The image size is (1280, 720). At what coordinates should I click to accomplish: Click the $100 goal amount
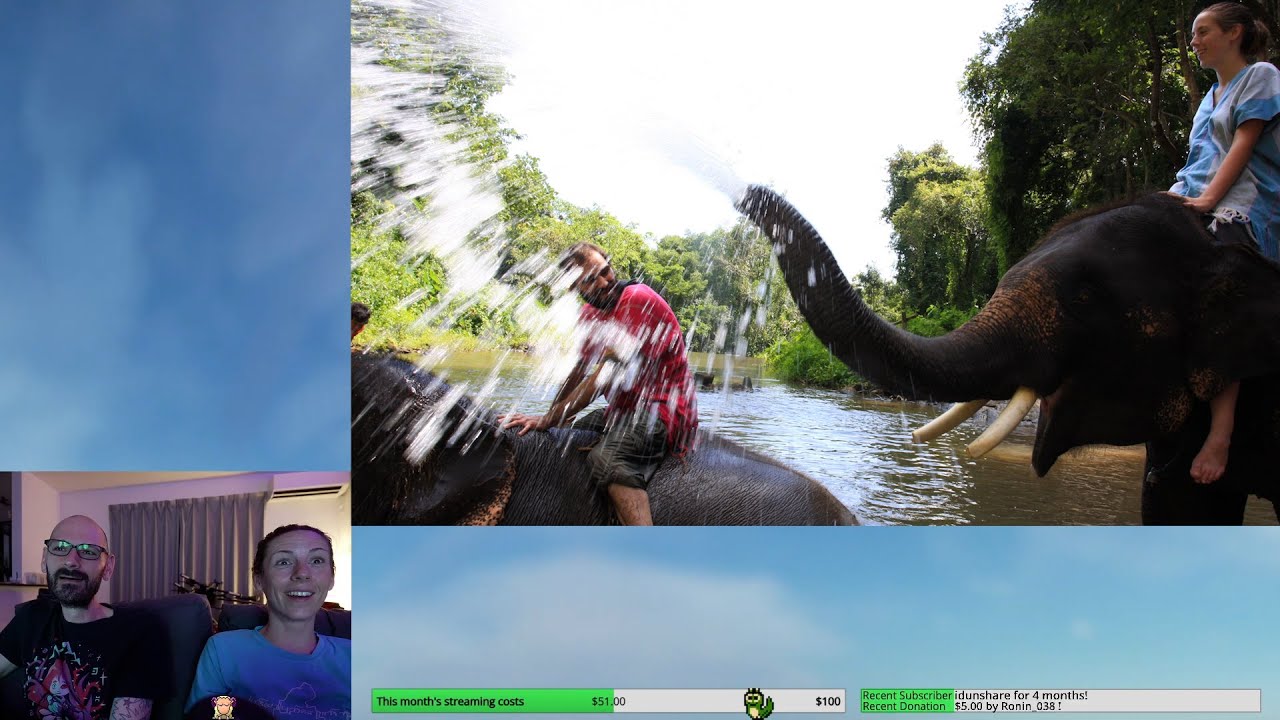tap(827, 701)
